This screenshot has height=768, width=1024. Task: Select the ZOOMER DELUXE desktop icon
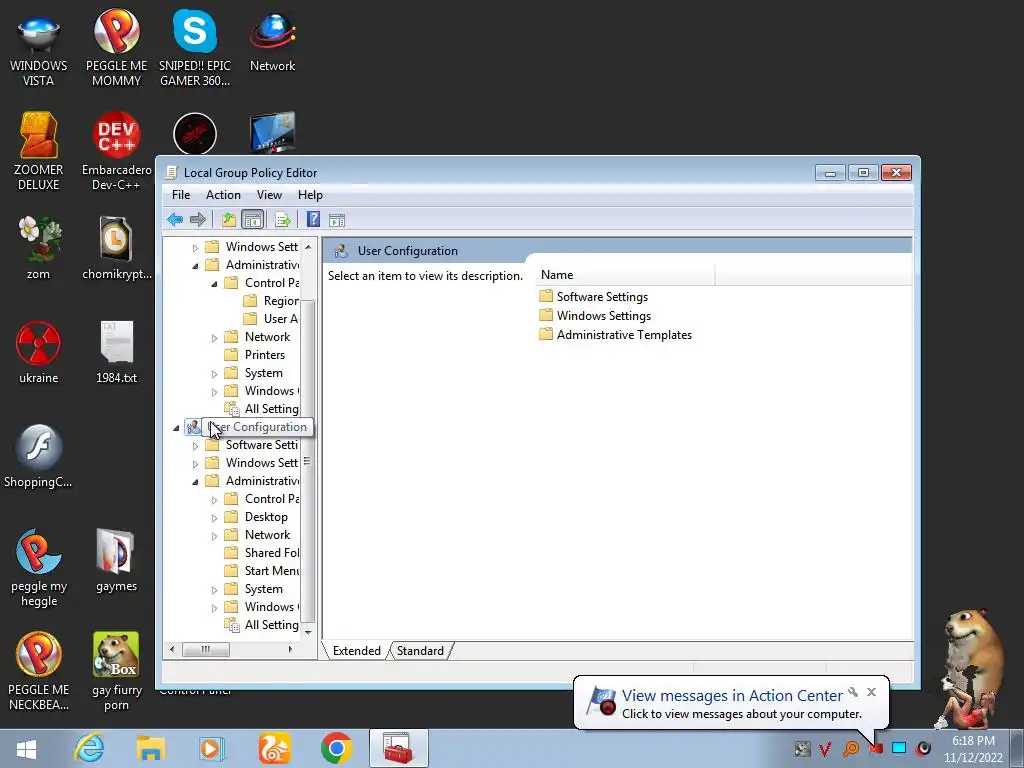tap(39, 152)
